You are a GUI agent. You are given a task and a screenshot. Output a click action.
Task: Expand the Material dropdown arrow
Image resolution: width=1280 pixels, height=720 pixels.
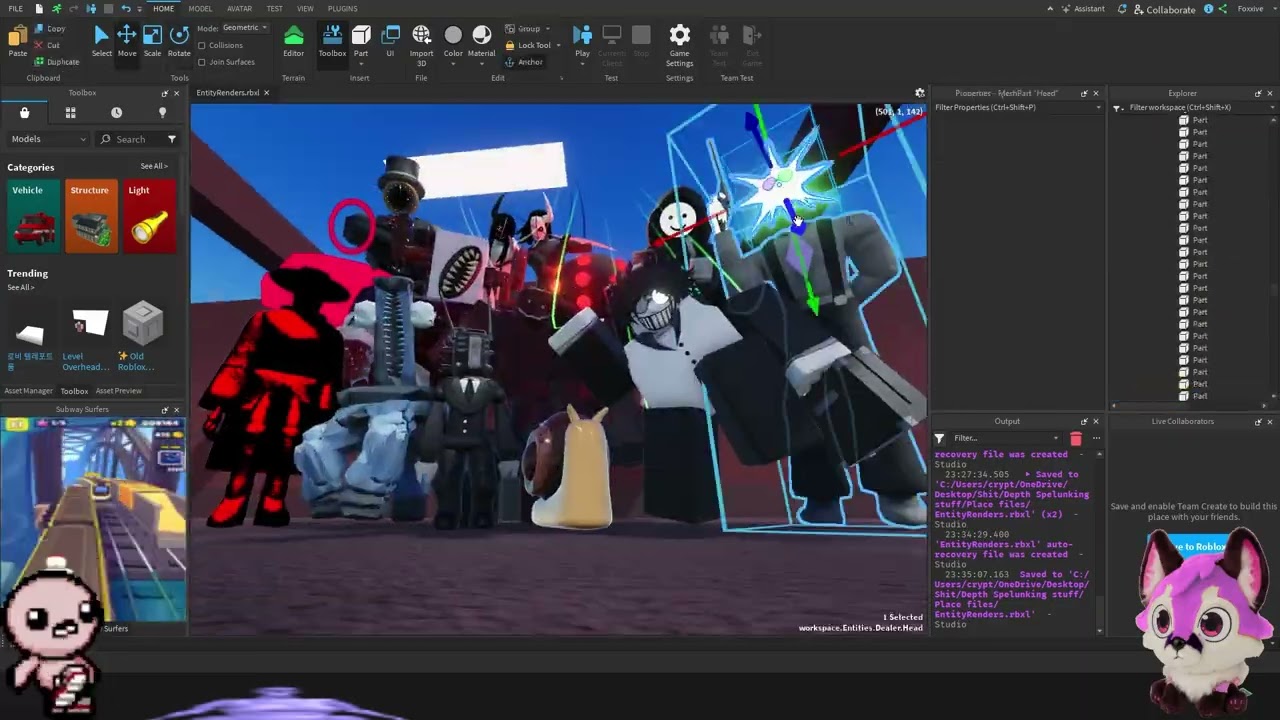click(x=481, y=63)
